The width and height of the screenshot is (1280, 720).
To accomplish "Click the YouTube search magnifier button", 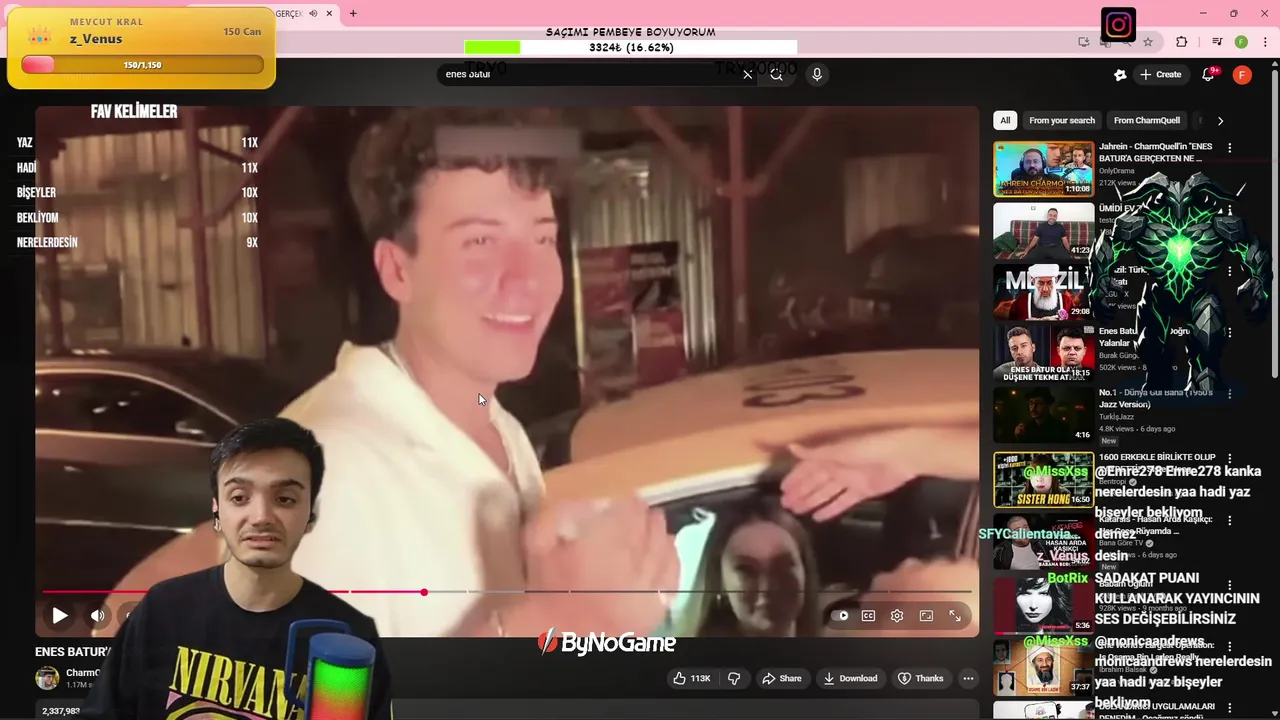I will 776,74.
